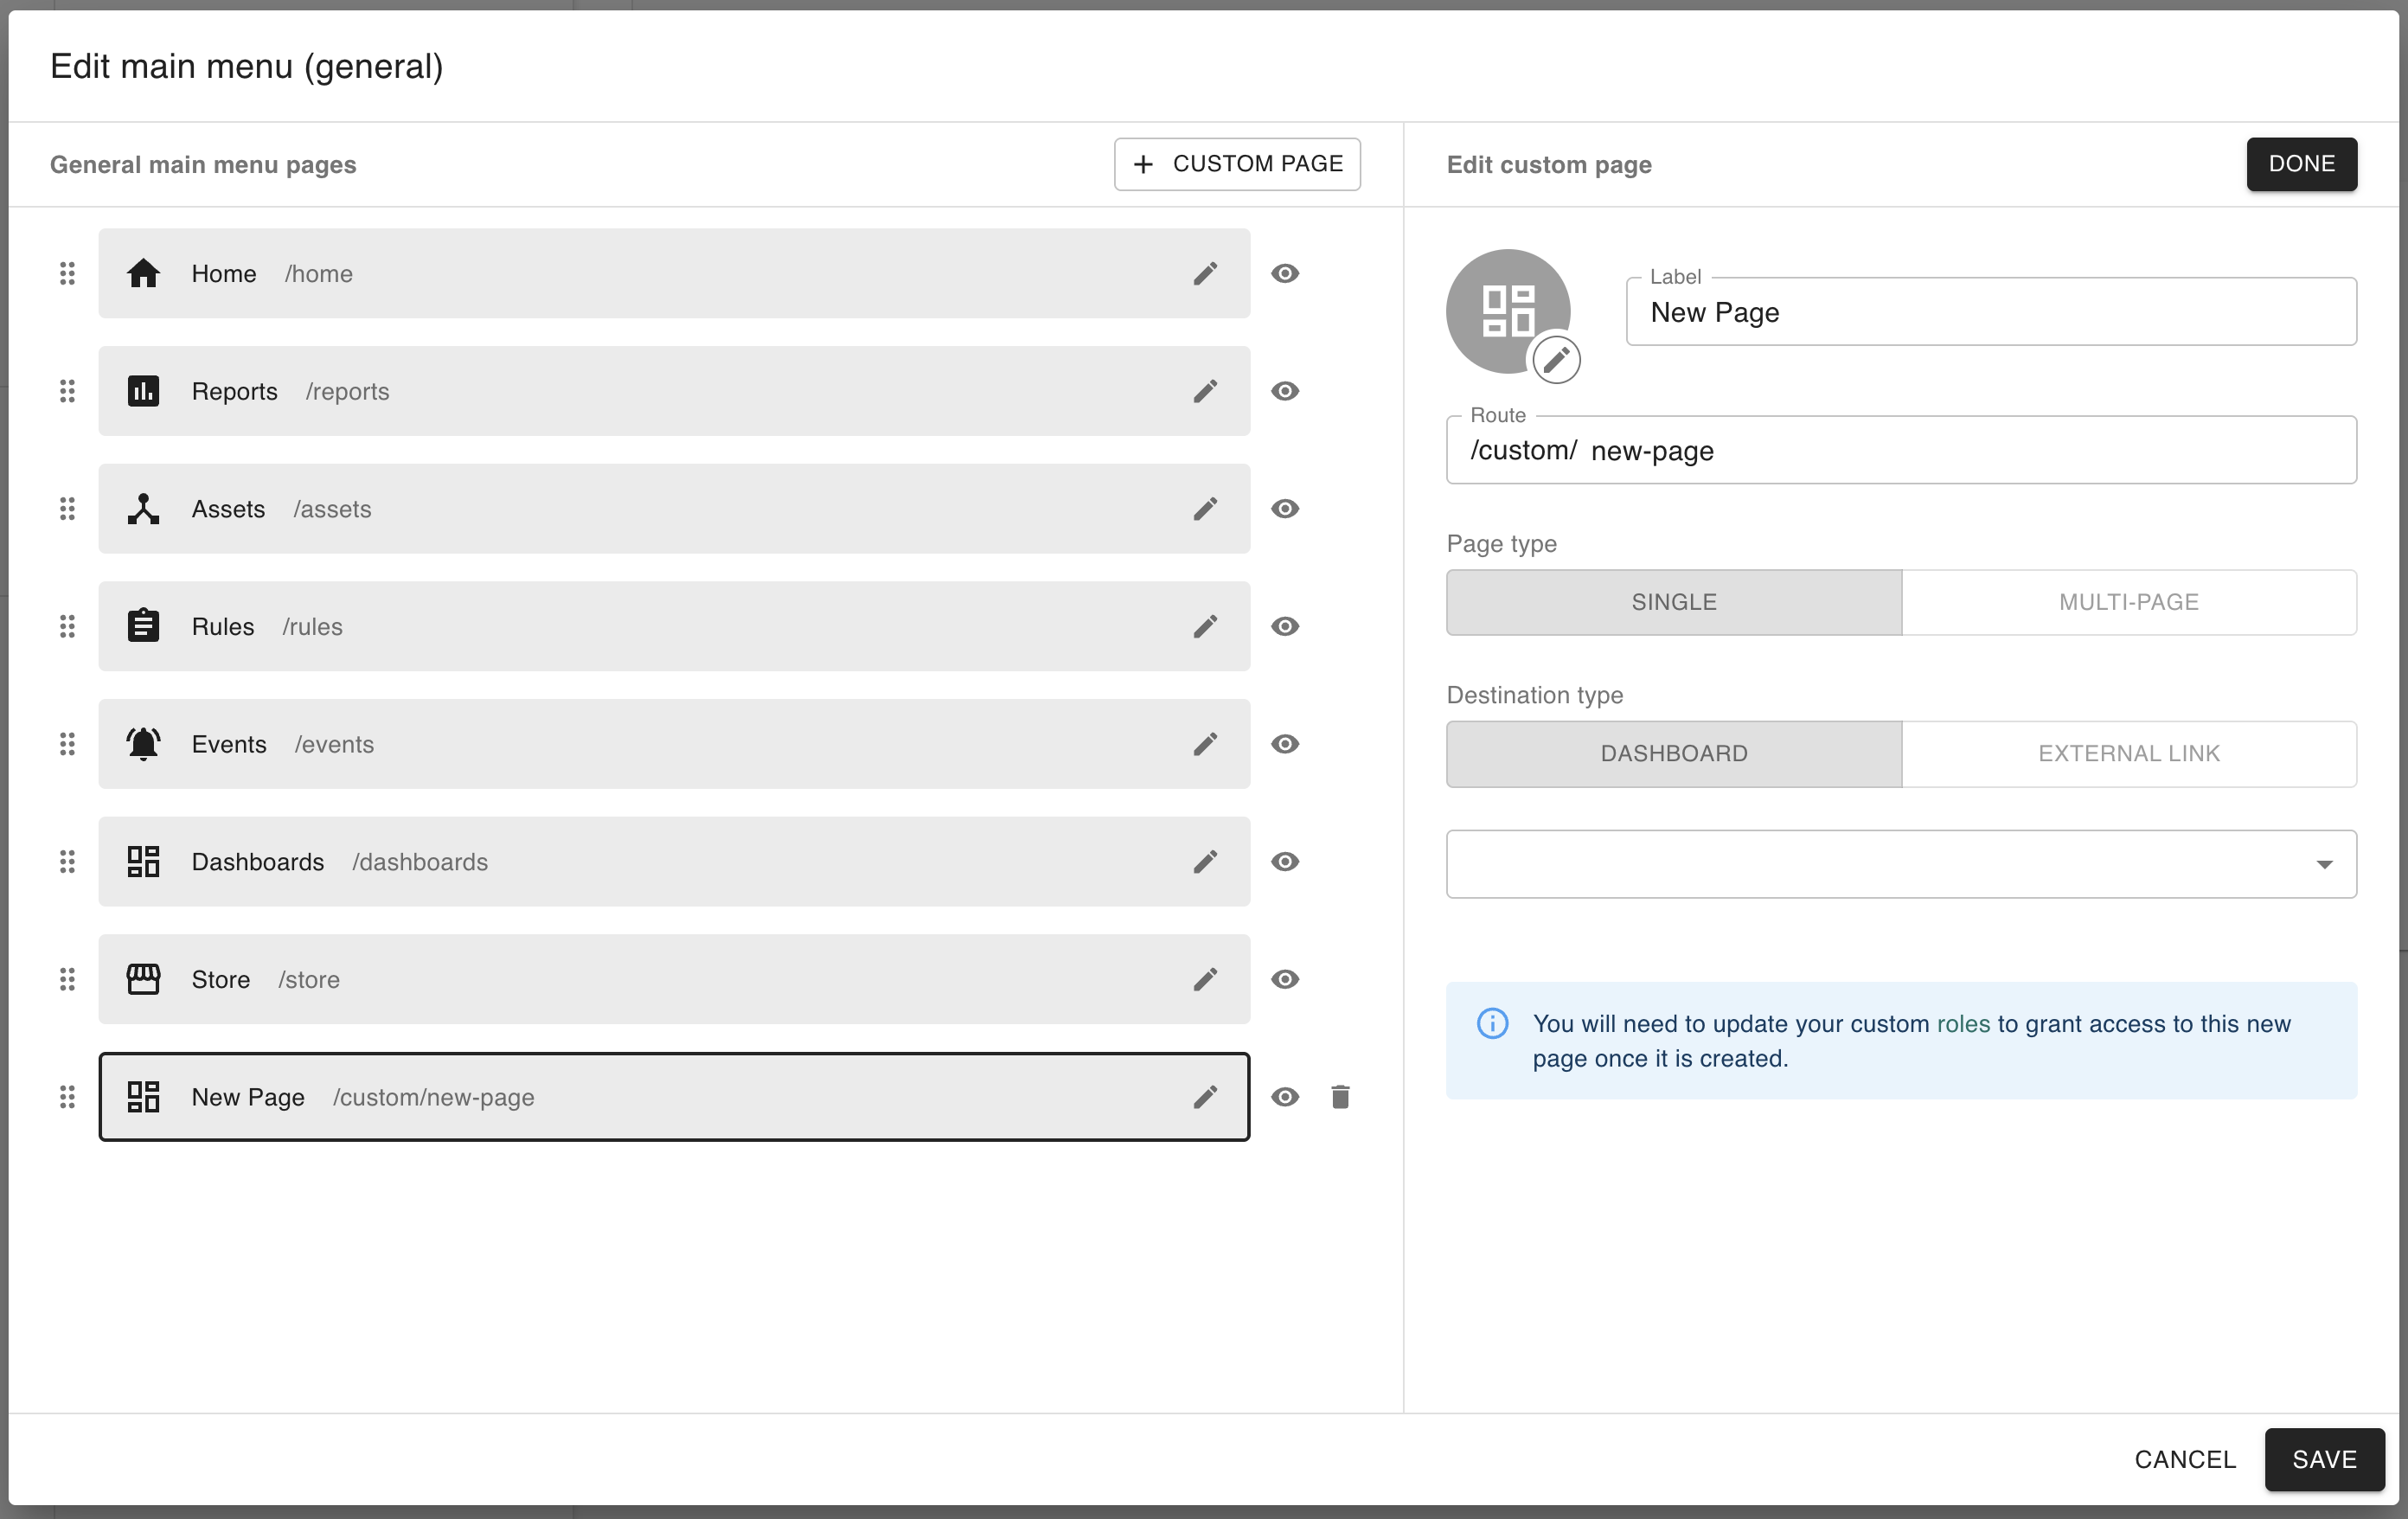Screen dimensions: 2408x1519
Task: Grab the drag handle for the Dashboards row
Action: point(67,862)
